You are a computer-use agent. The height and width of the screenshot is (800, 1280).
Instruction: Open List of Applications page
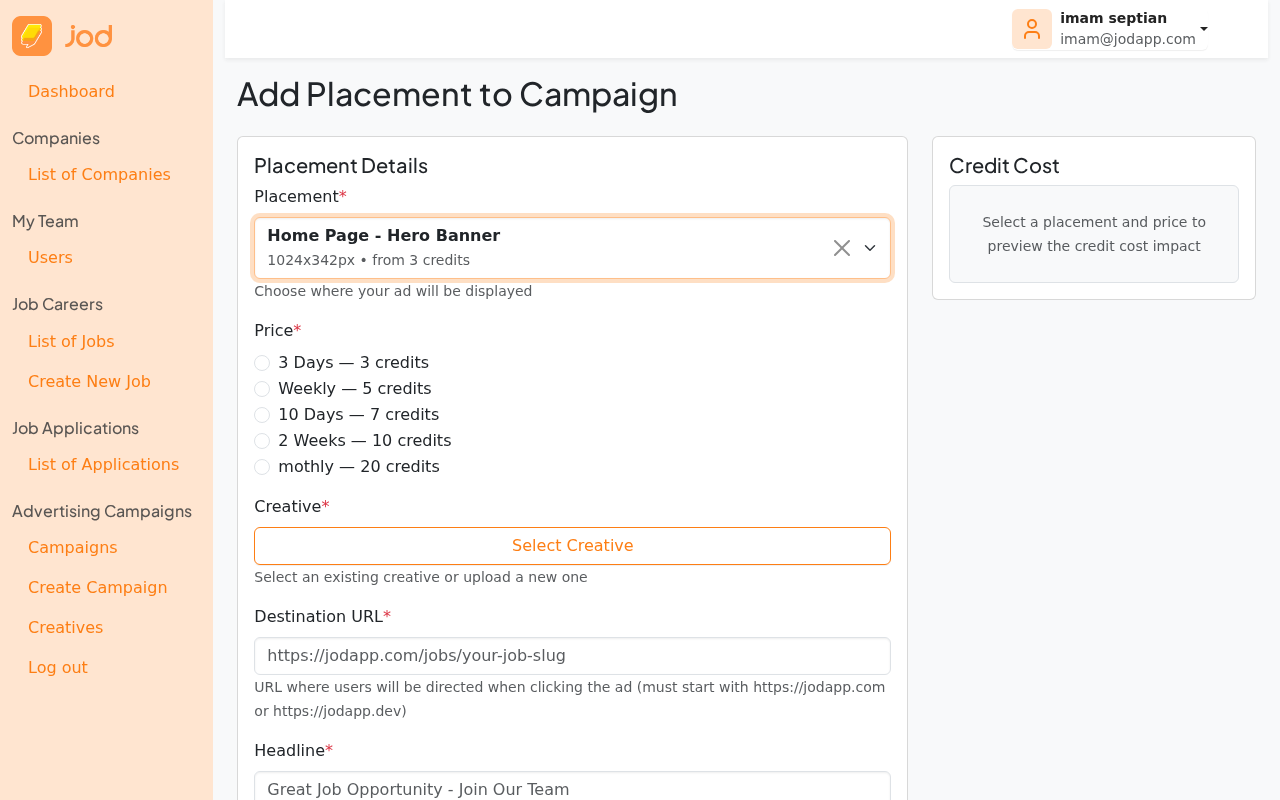point(103,465)
